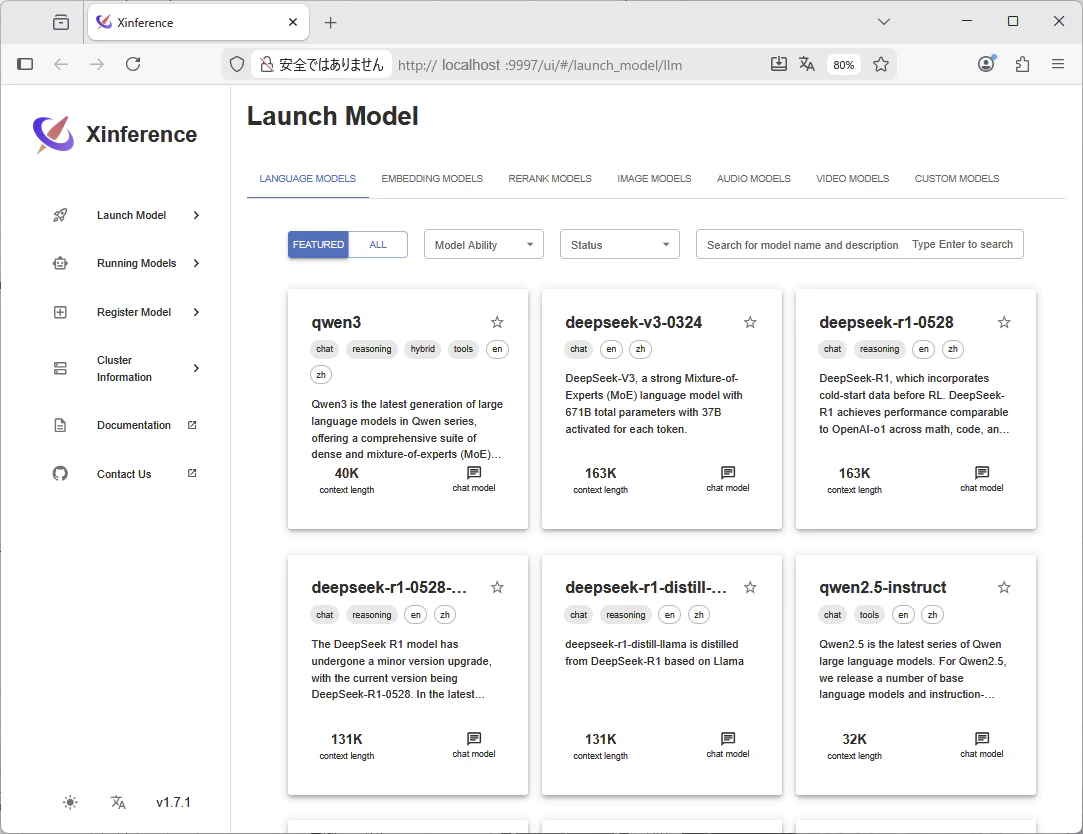Open the qwen3 model card title
1083x834 pixels.
(x=336, y=323)
